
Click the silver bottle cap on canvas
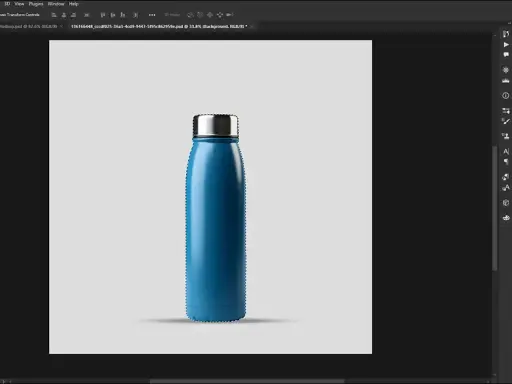pos(215,126)
